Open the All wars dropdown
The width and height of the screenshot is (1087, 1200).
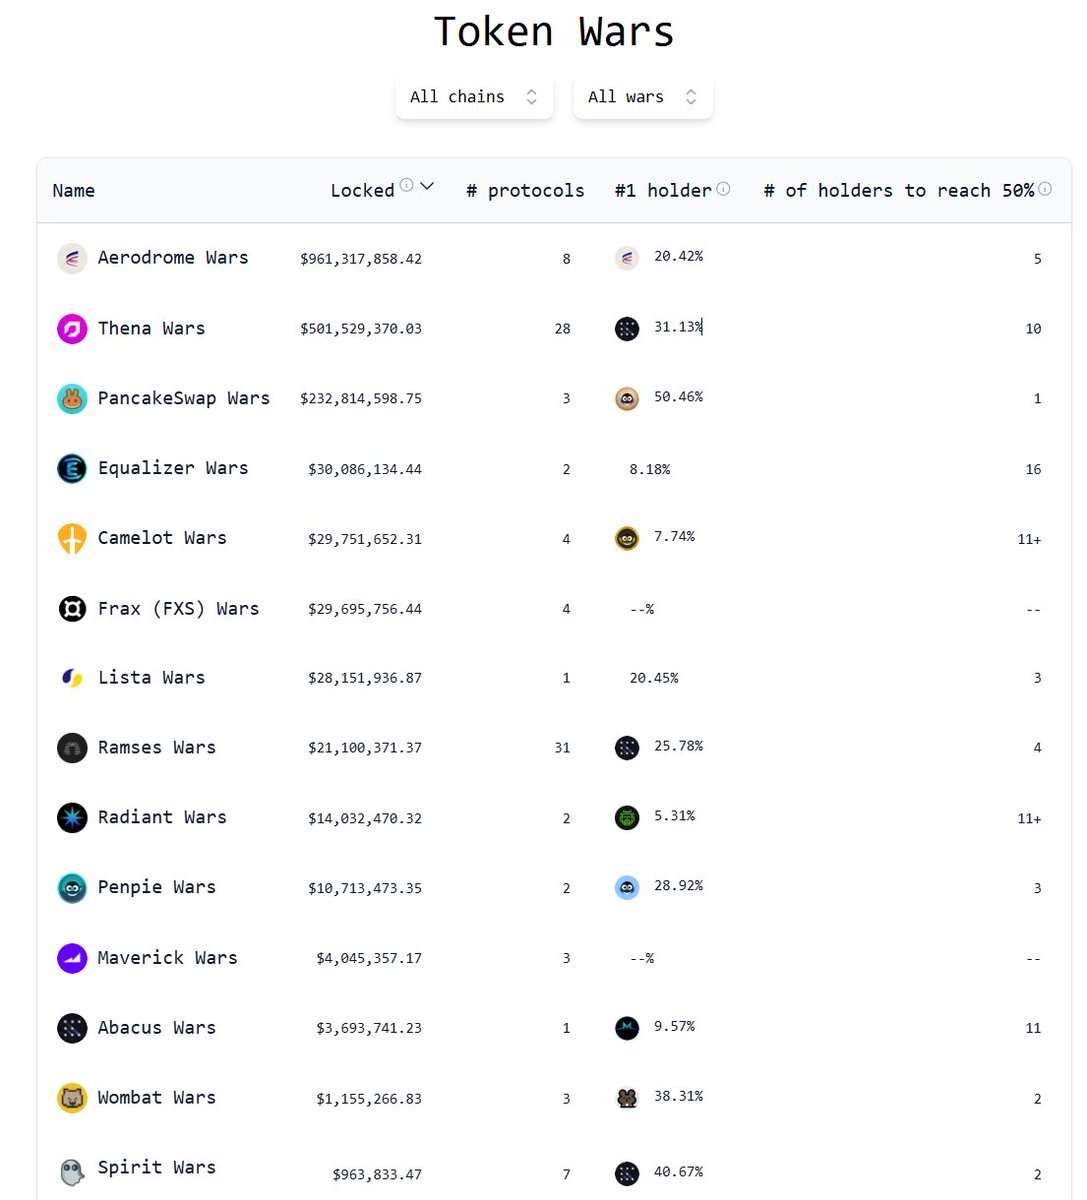pos(641,96)
